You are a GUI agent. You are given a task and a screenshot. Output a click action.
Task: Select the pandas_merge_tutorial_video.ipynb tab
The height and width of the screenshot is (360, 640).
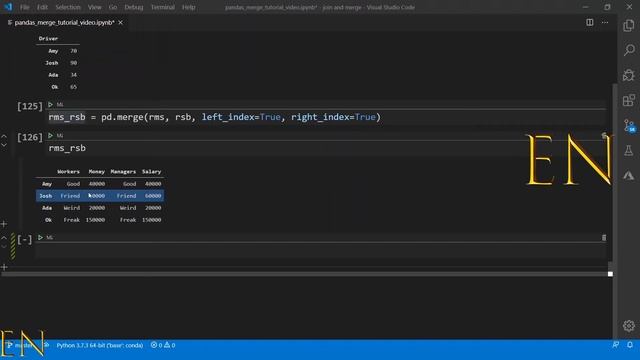(x=64, y=22)
